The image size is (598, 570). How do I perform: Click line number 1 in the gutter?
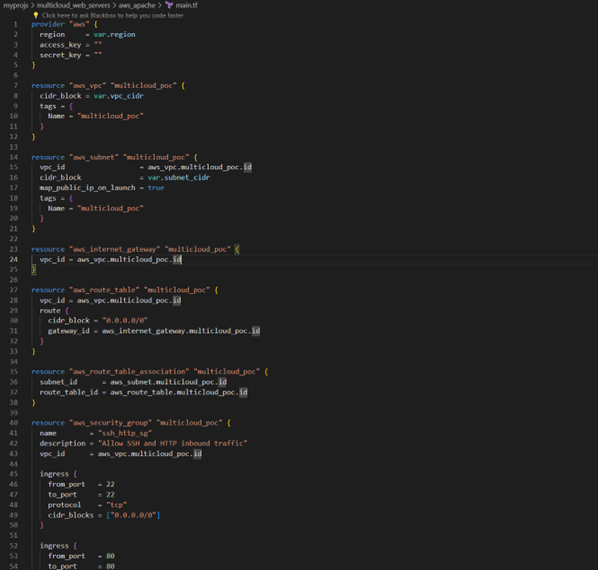coord(16,24)
